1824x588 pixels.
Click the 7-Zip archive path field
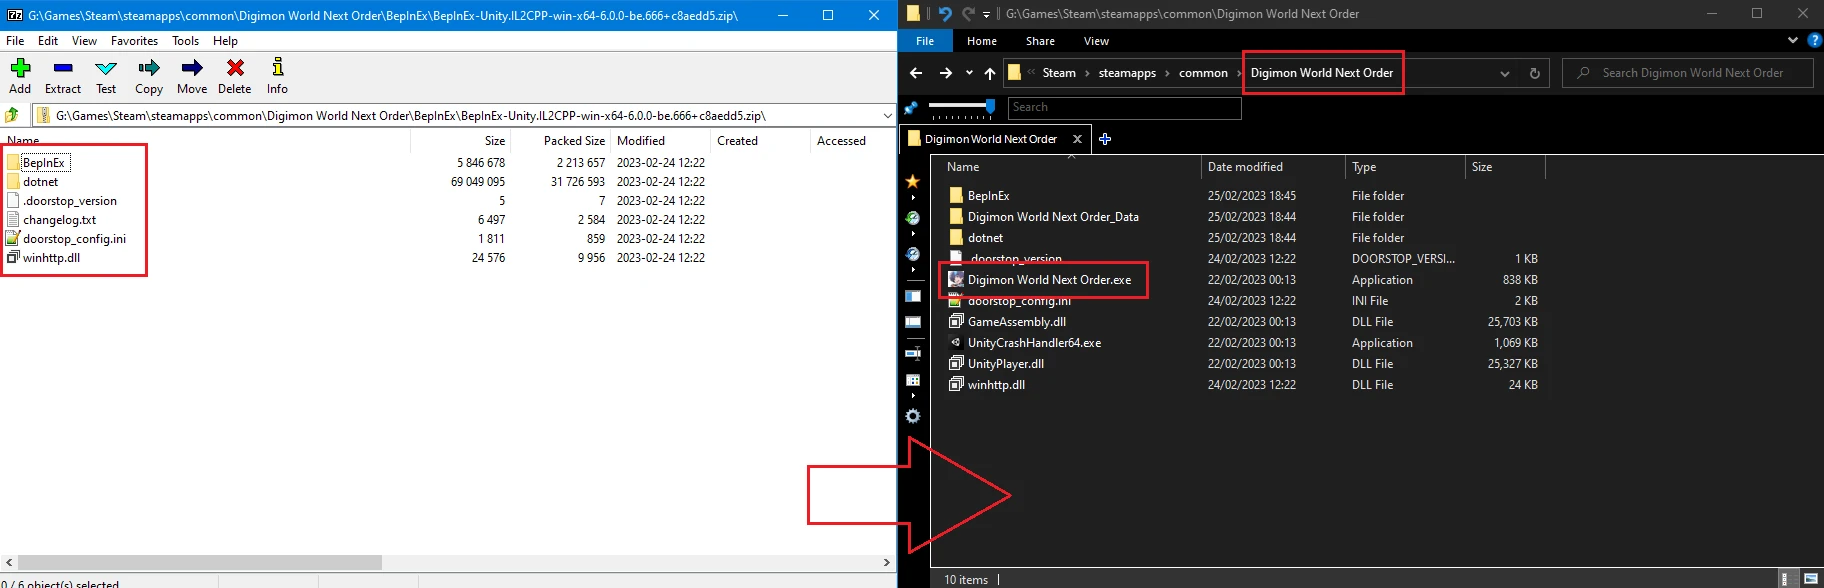tap(464, 116)
